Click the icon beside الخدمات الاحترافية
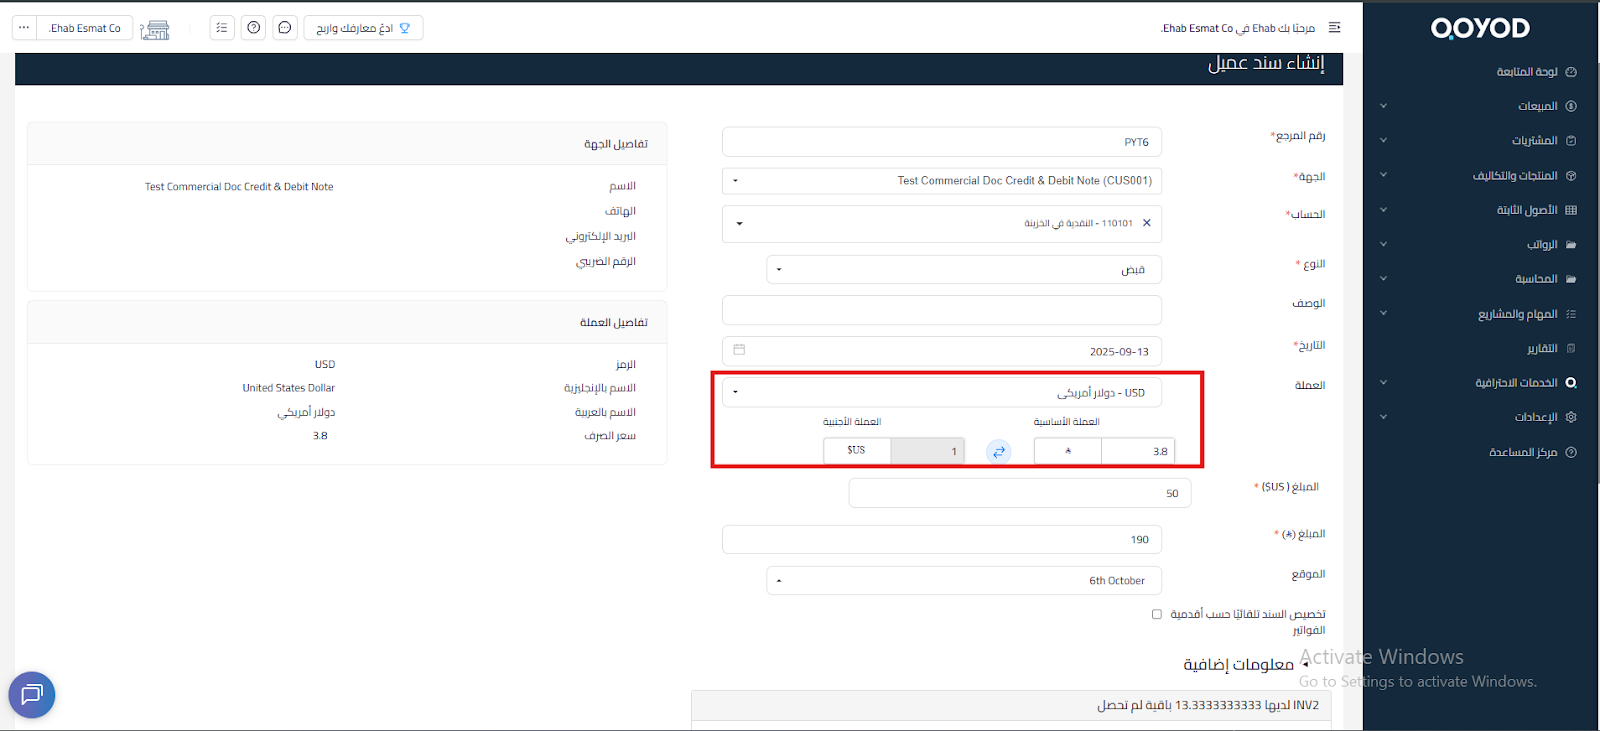Image resolution: width=1600 pixels, height=731 pixels. (x=1571, y=383)
